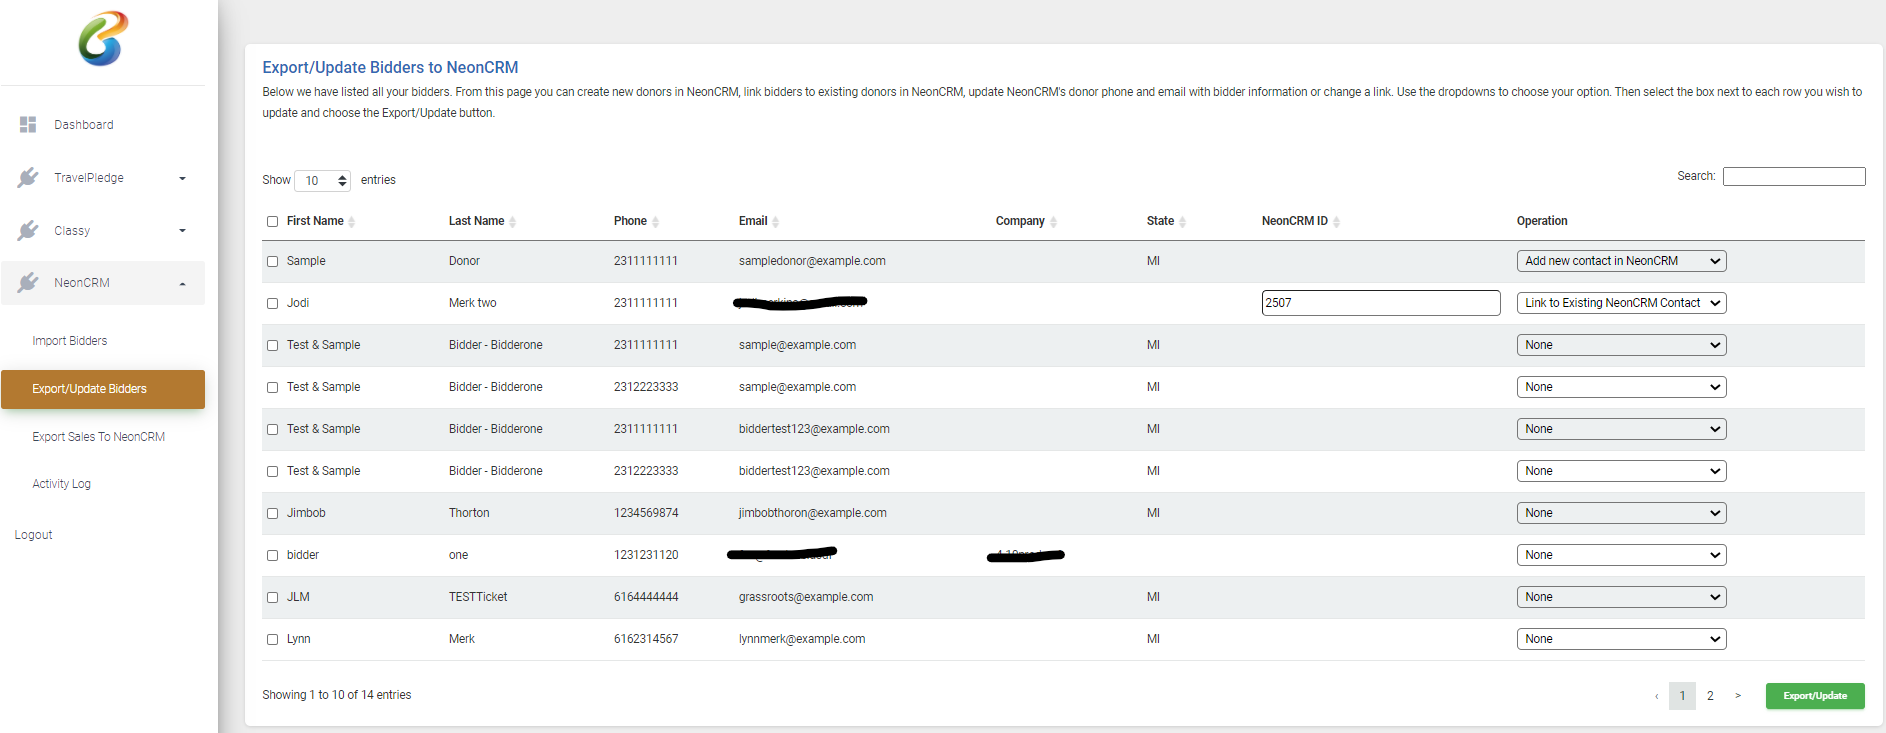Click page 1 pagination button

(1682, 696)
